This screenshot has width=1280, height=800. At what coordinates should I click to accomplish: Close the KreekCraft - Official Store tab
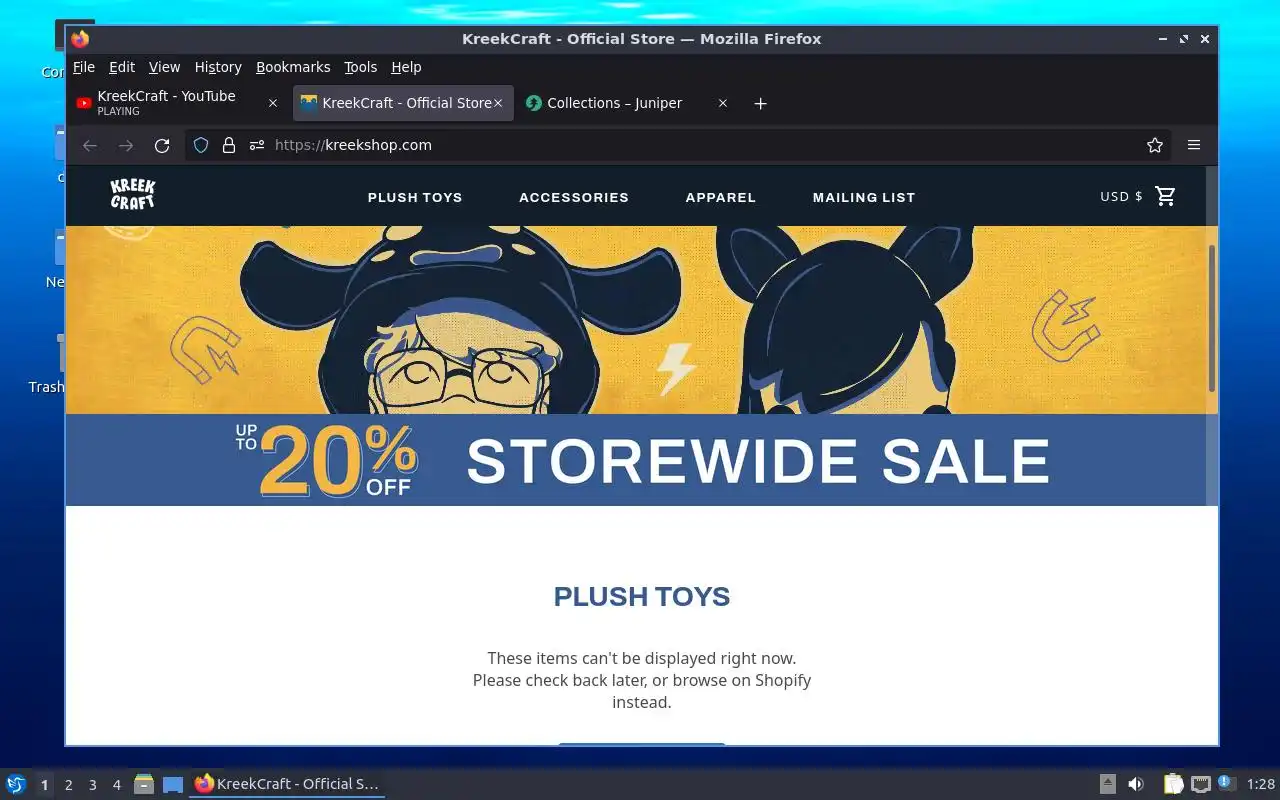coord(498,103)
